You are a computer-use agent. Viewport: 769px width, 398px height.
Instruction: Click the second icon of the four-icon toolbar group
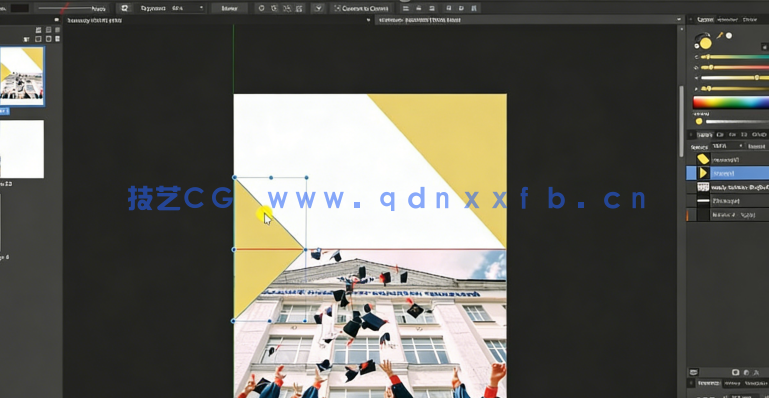point(274,8)
